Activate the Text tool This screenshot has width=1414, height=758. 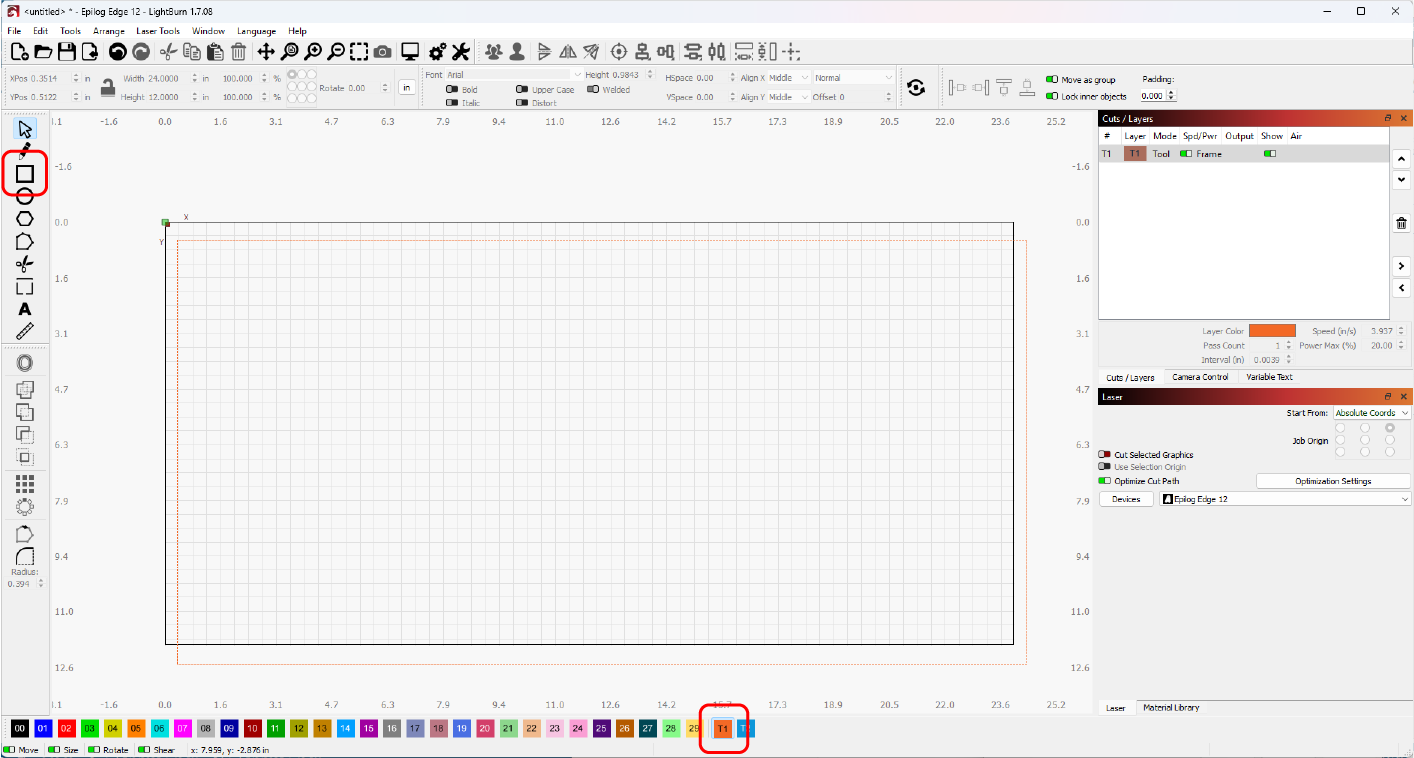(24, 309)
